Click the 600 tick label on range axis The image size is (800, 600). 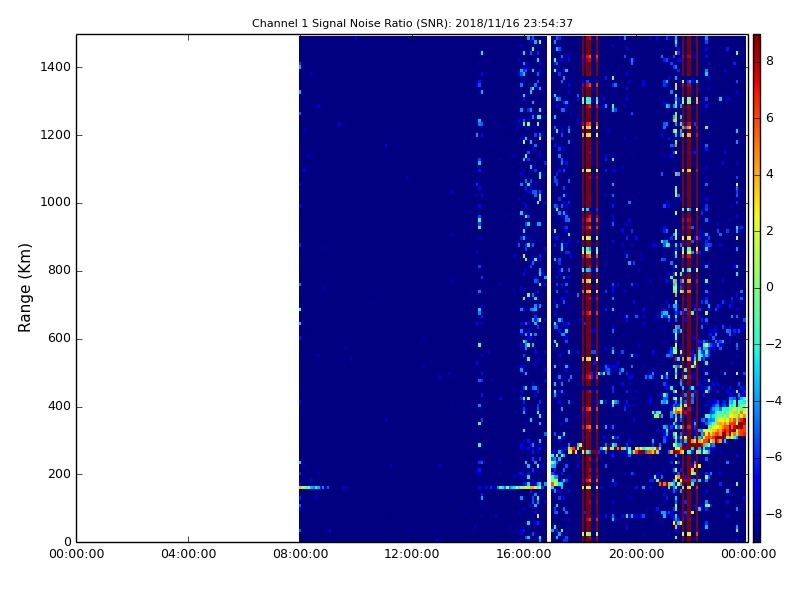(x=59, y=338)
